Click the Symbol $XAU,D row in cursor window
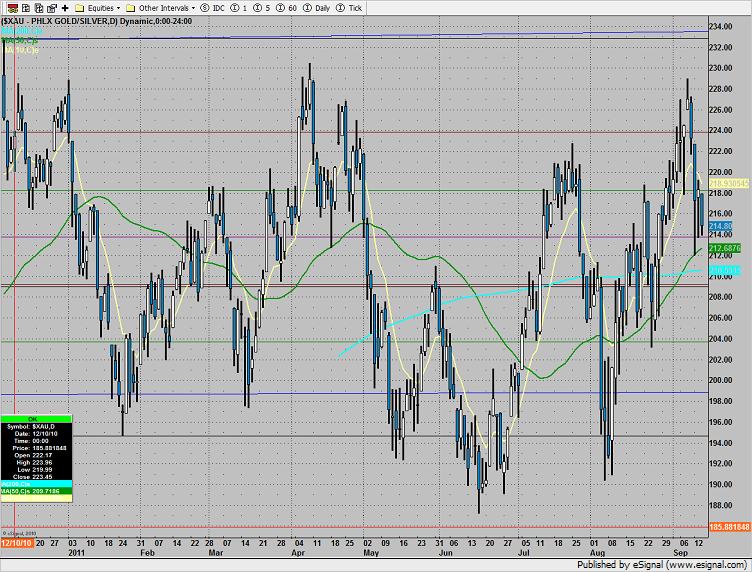Viewport: 752px width, 572px height. point(36,426)
